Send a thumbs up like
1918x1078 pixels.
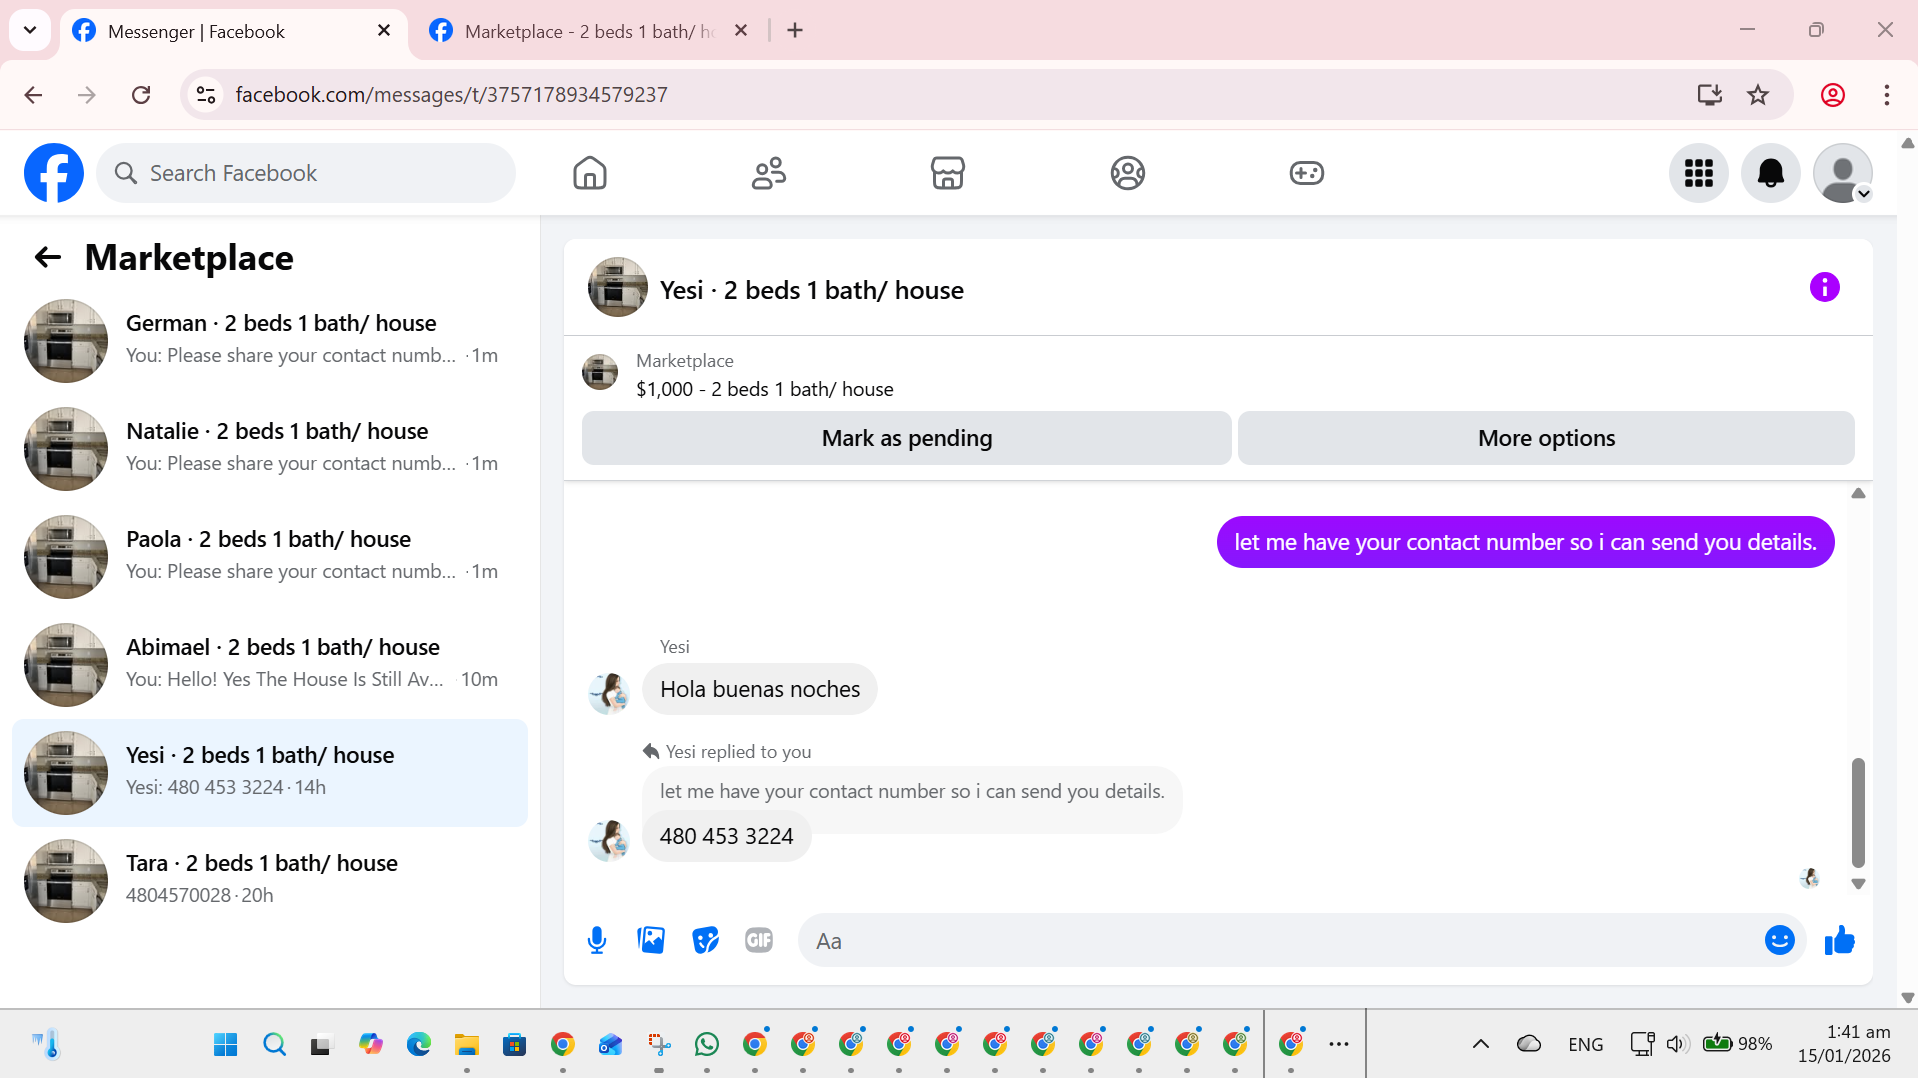coord(1839,940)
